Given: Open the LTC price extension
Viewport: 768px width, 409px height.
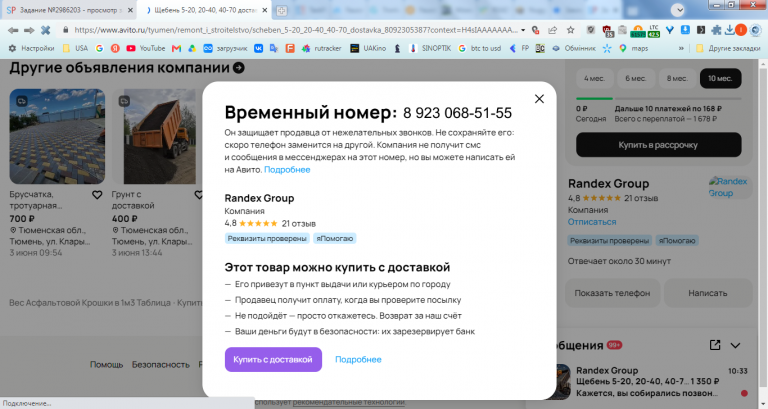Looking at the screenshot, I should (654, 31).
